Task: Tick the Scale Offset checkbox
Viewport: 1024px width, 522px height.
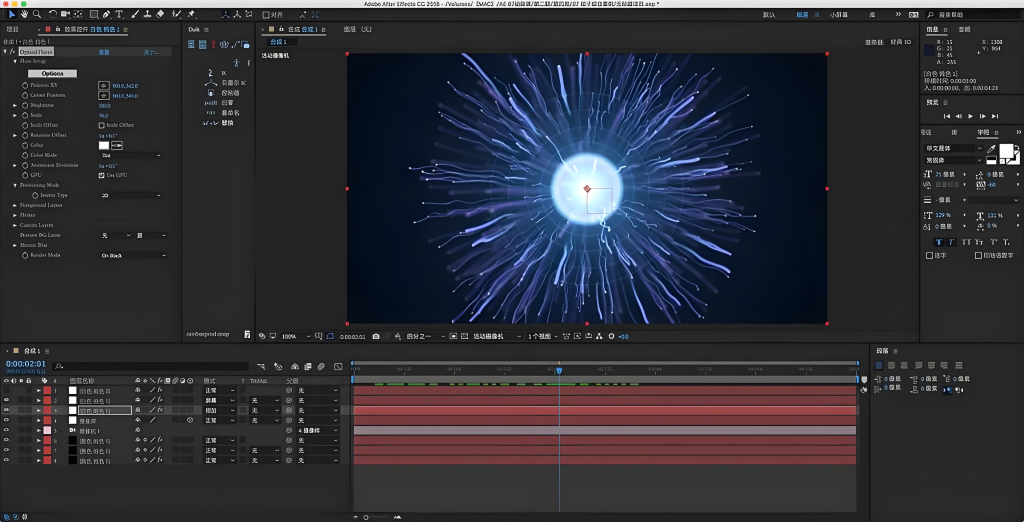Action: point(101,125)
